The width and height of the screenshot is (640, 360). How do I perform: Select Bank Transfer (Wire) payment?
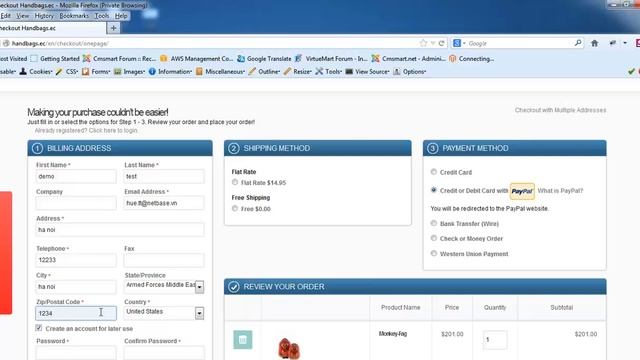[433, 223]
